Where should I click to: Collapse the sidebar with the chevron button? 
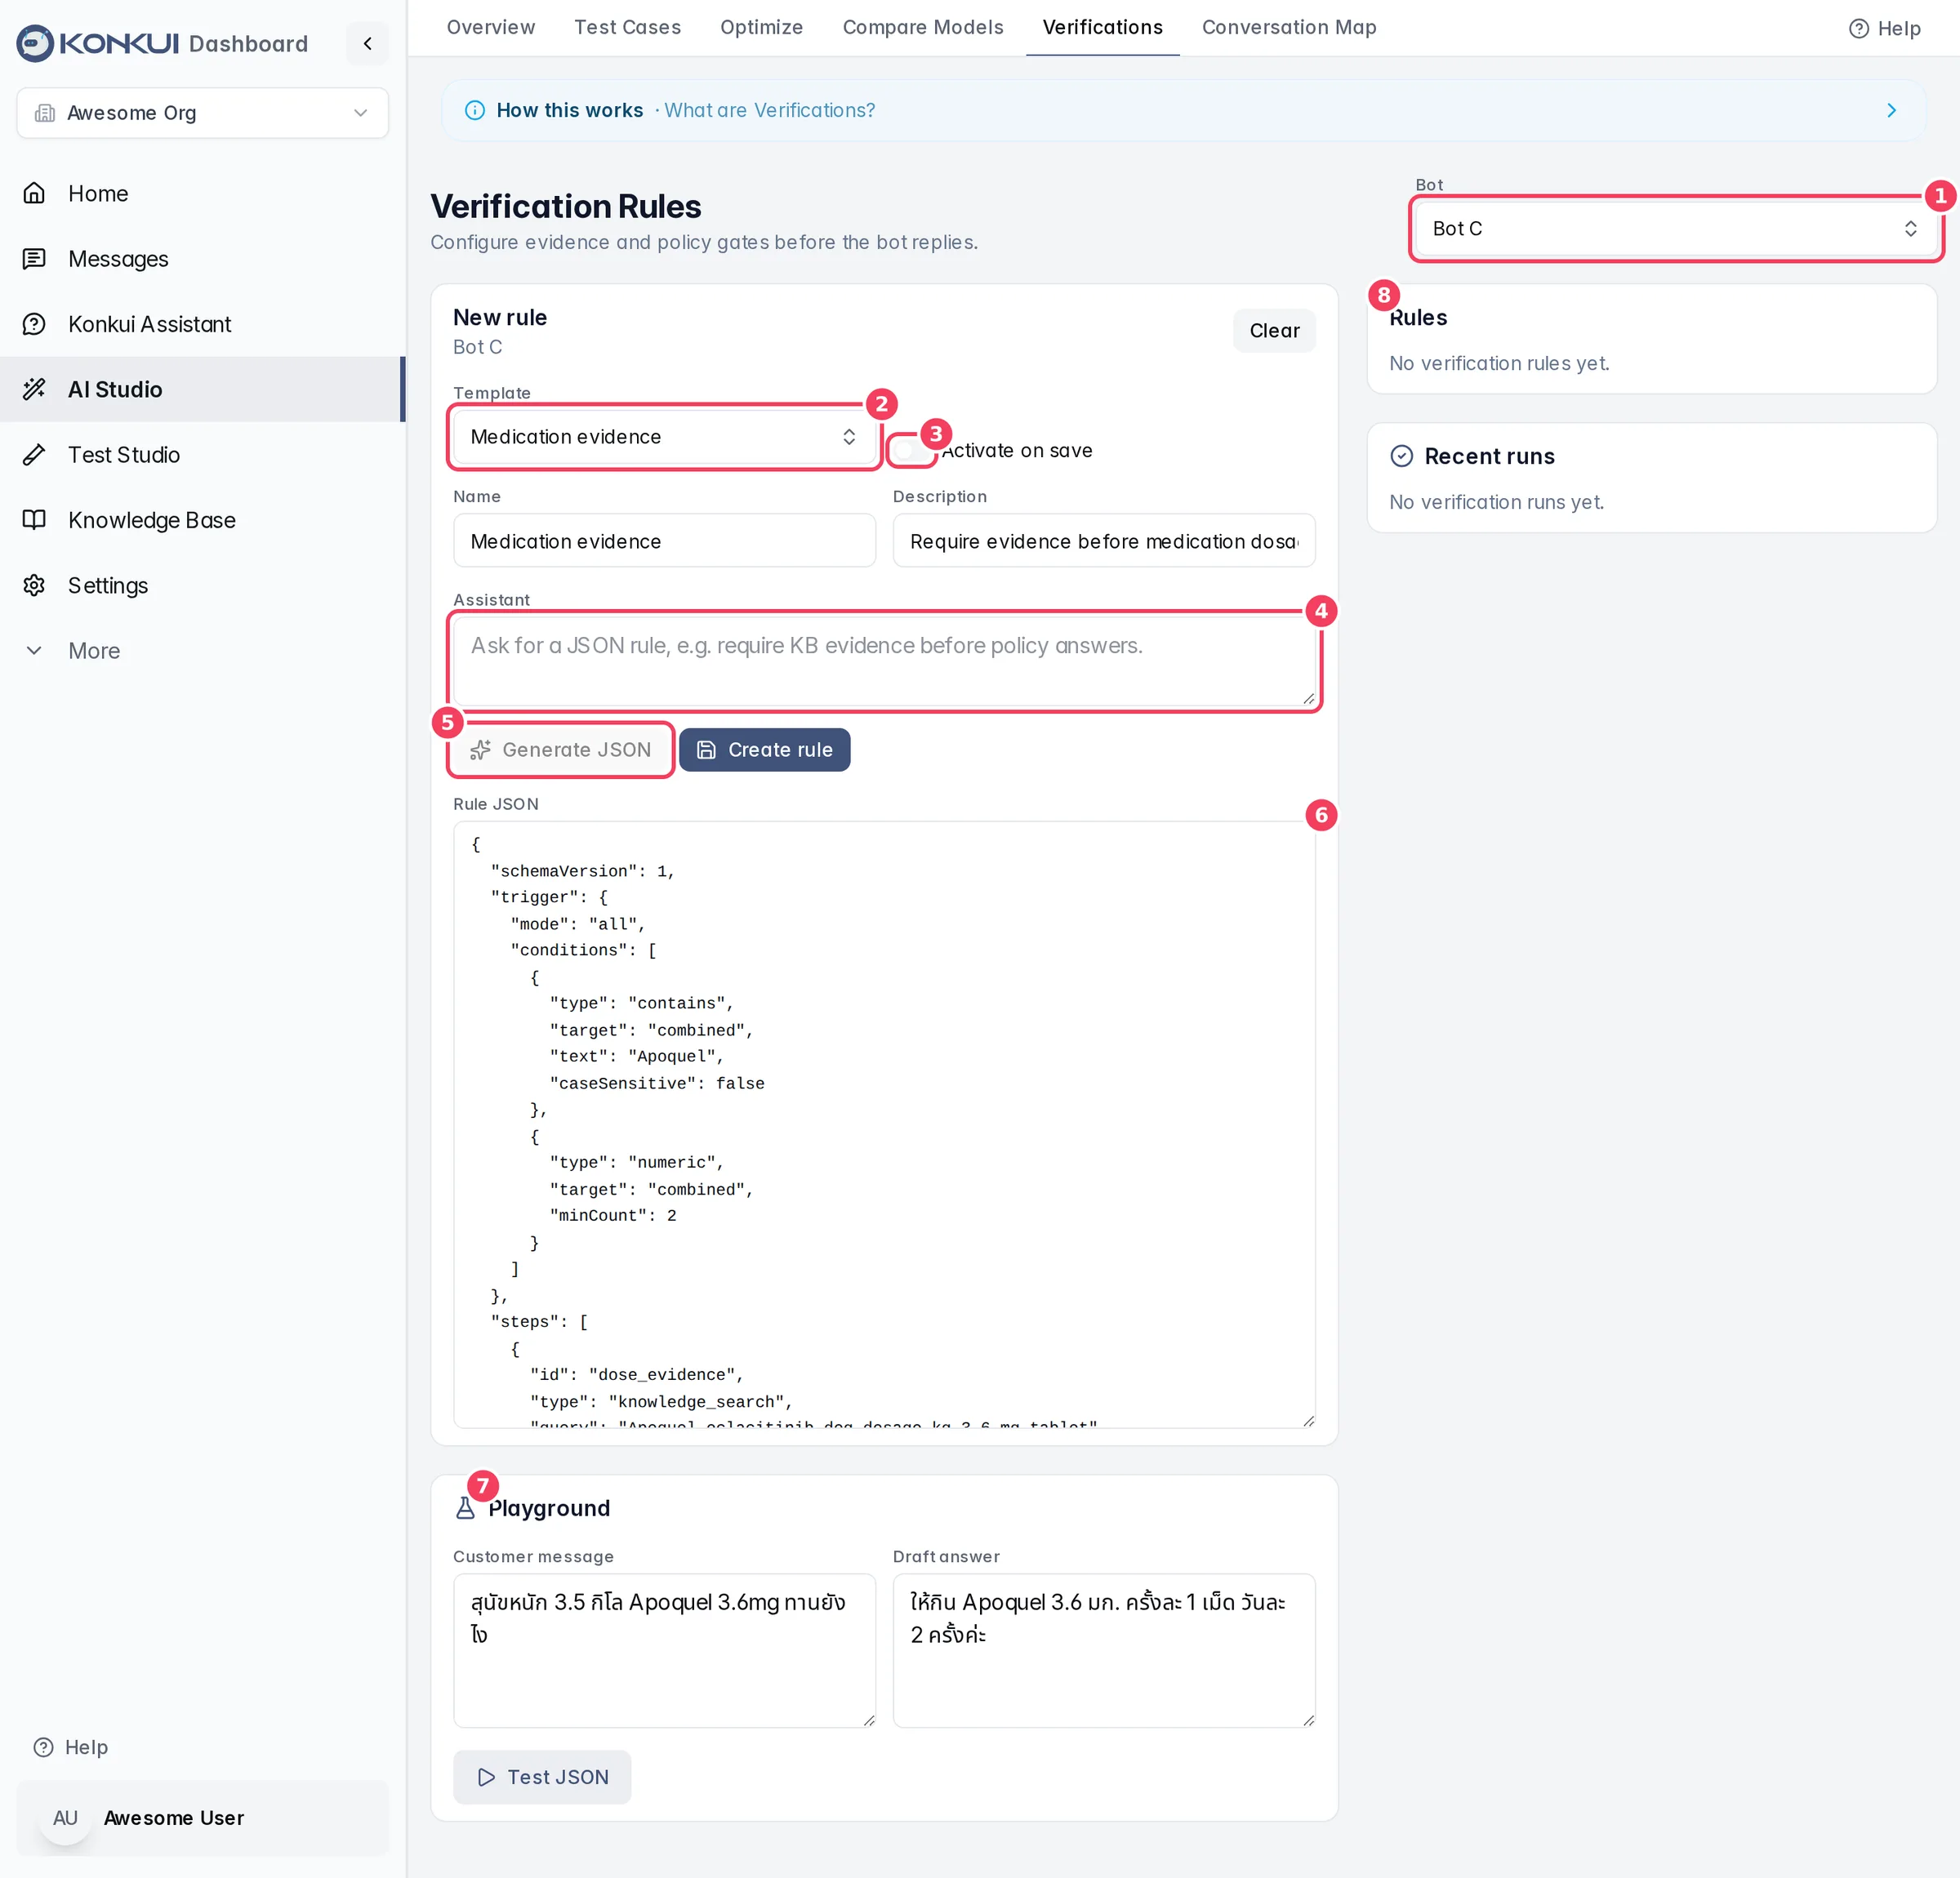(368, 43)
